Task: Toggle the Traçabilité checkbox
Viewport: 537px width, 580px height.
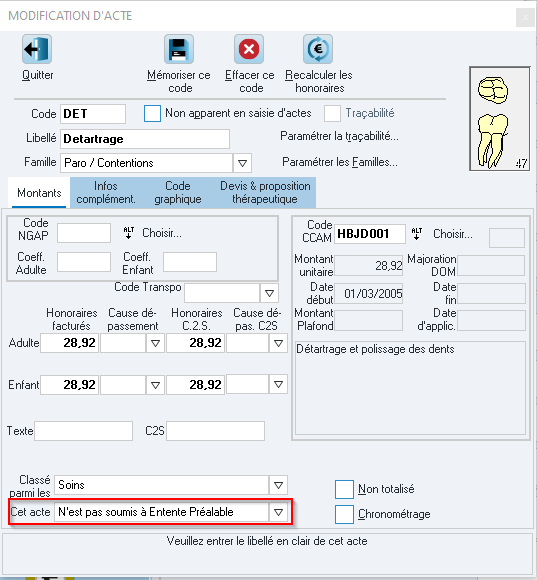Action: tap(332, 113)
